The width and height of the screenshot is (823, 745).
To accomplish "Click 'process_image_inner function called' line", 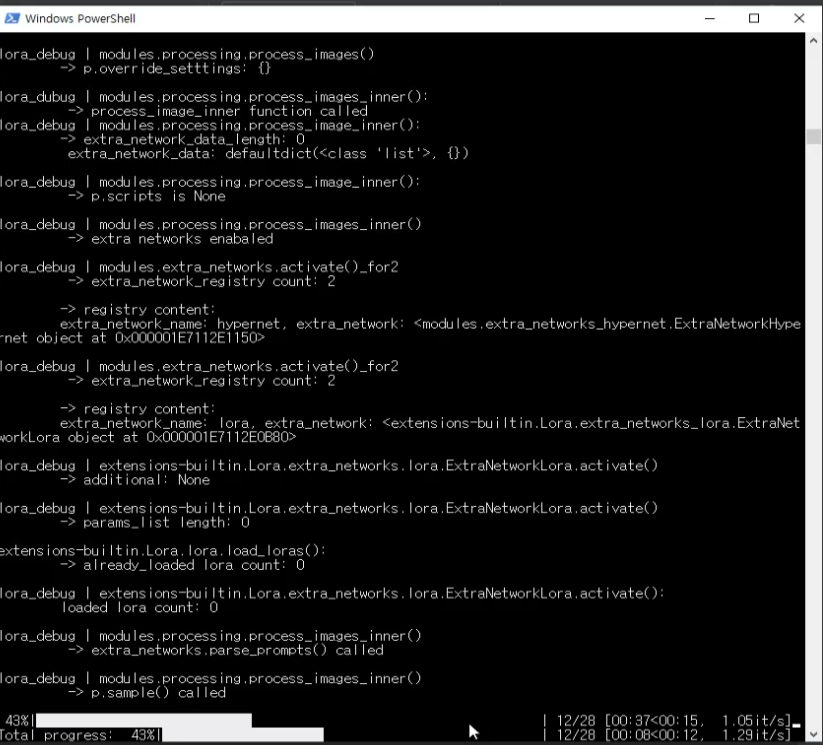I will pyautogui.click(x=218, y=111).
